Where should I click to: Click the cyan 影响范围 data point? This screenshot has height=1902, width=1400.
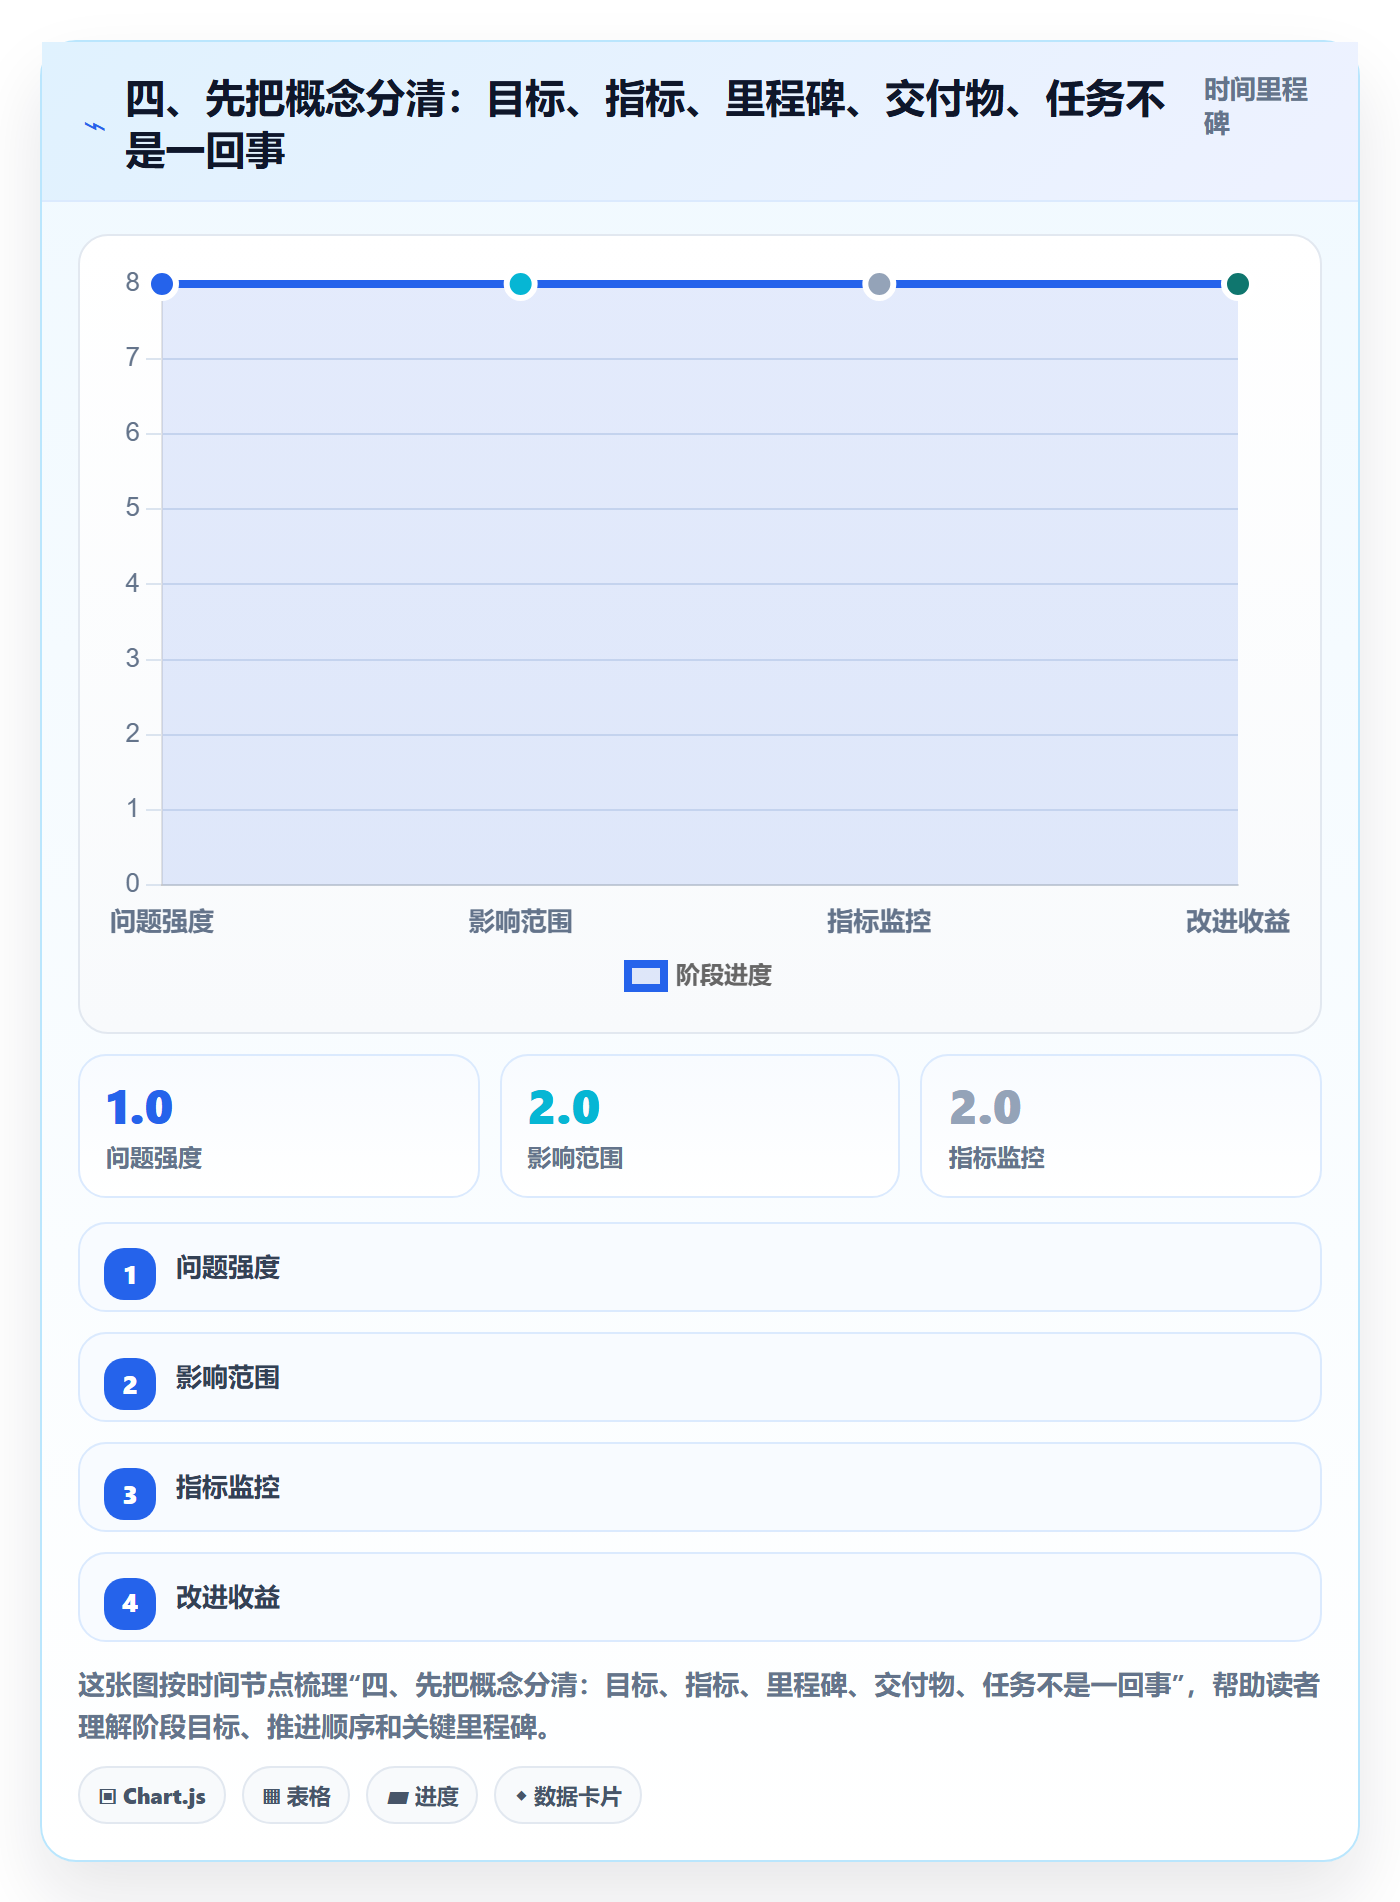coord(520,284)
